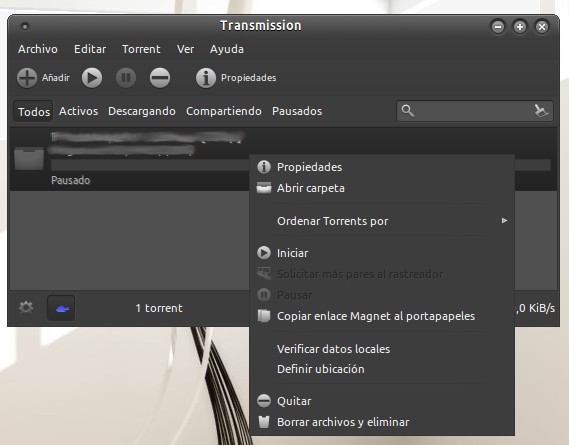Select Borrar archivos y eliminar
The height and width of the screenshot is (445, 569).
point(382,422)
